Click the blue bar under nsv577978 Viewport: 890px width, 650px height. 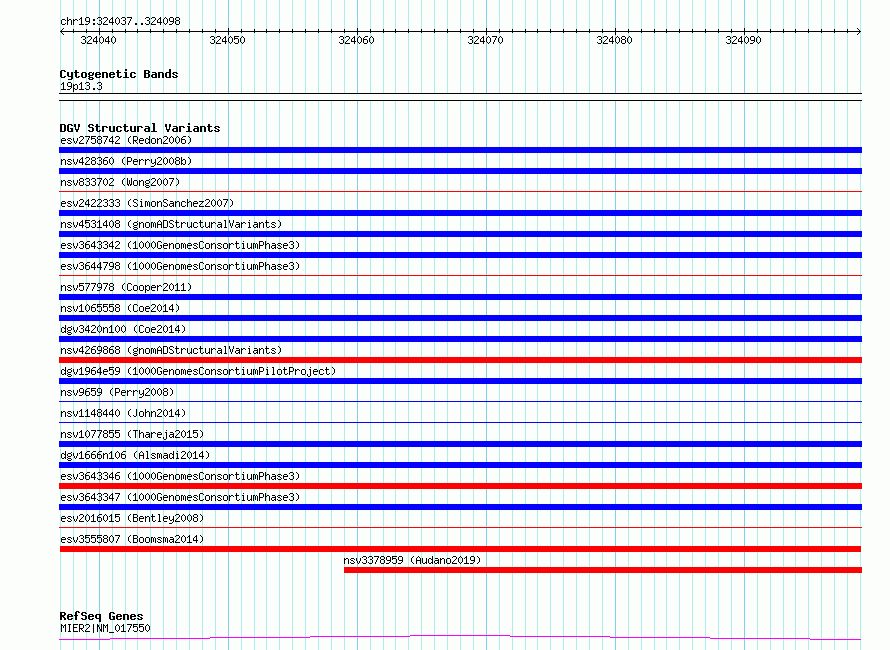(x=460, y=297)
